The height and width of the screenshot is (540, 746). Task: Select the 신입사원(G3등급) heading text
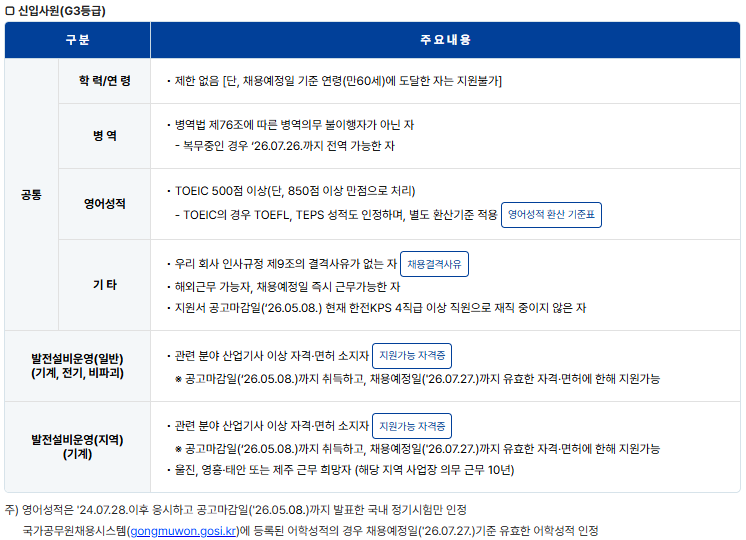click(x=62, y=11)
